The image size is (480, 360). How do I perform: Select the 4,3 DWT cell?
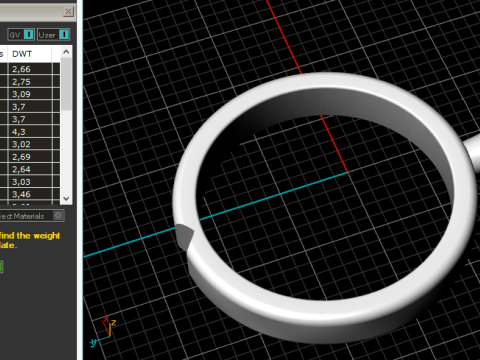click(x=30, y=132)
